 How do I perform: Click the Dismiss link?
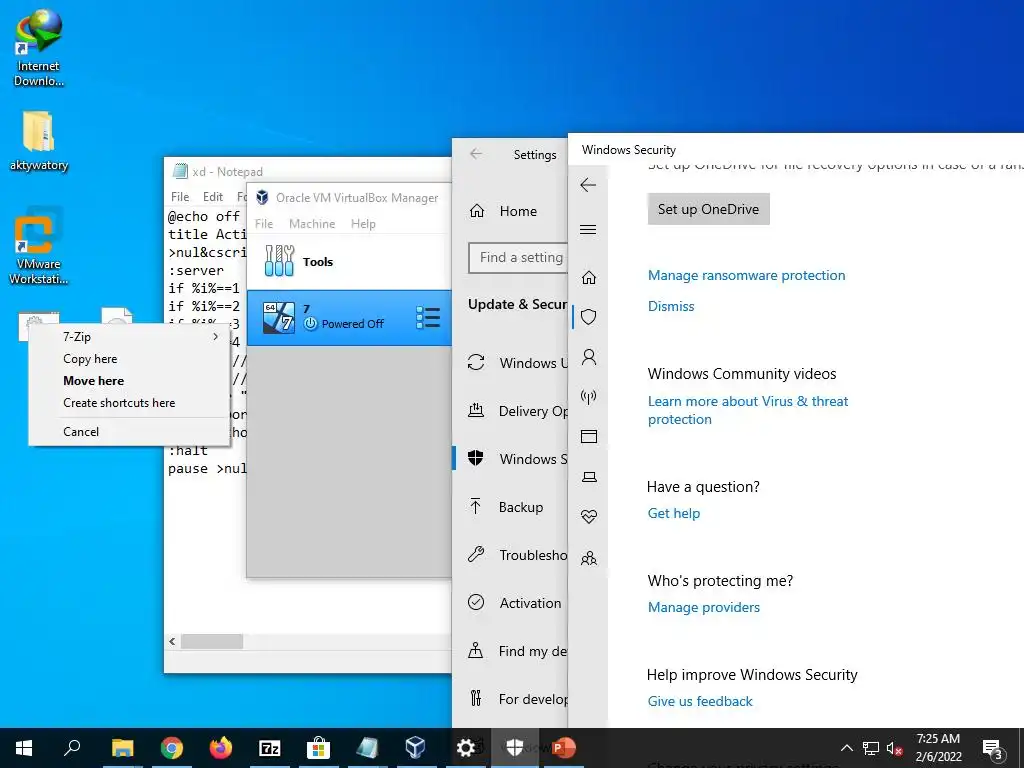coord(671,306)
